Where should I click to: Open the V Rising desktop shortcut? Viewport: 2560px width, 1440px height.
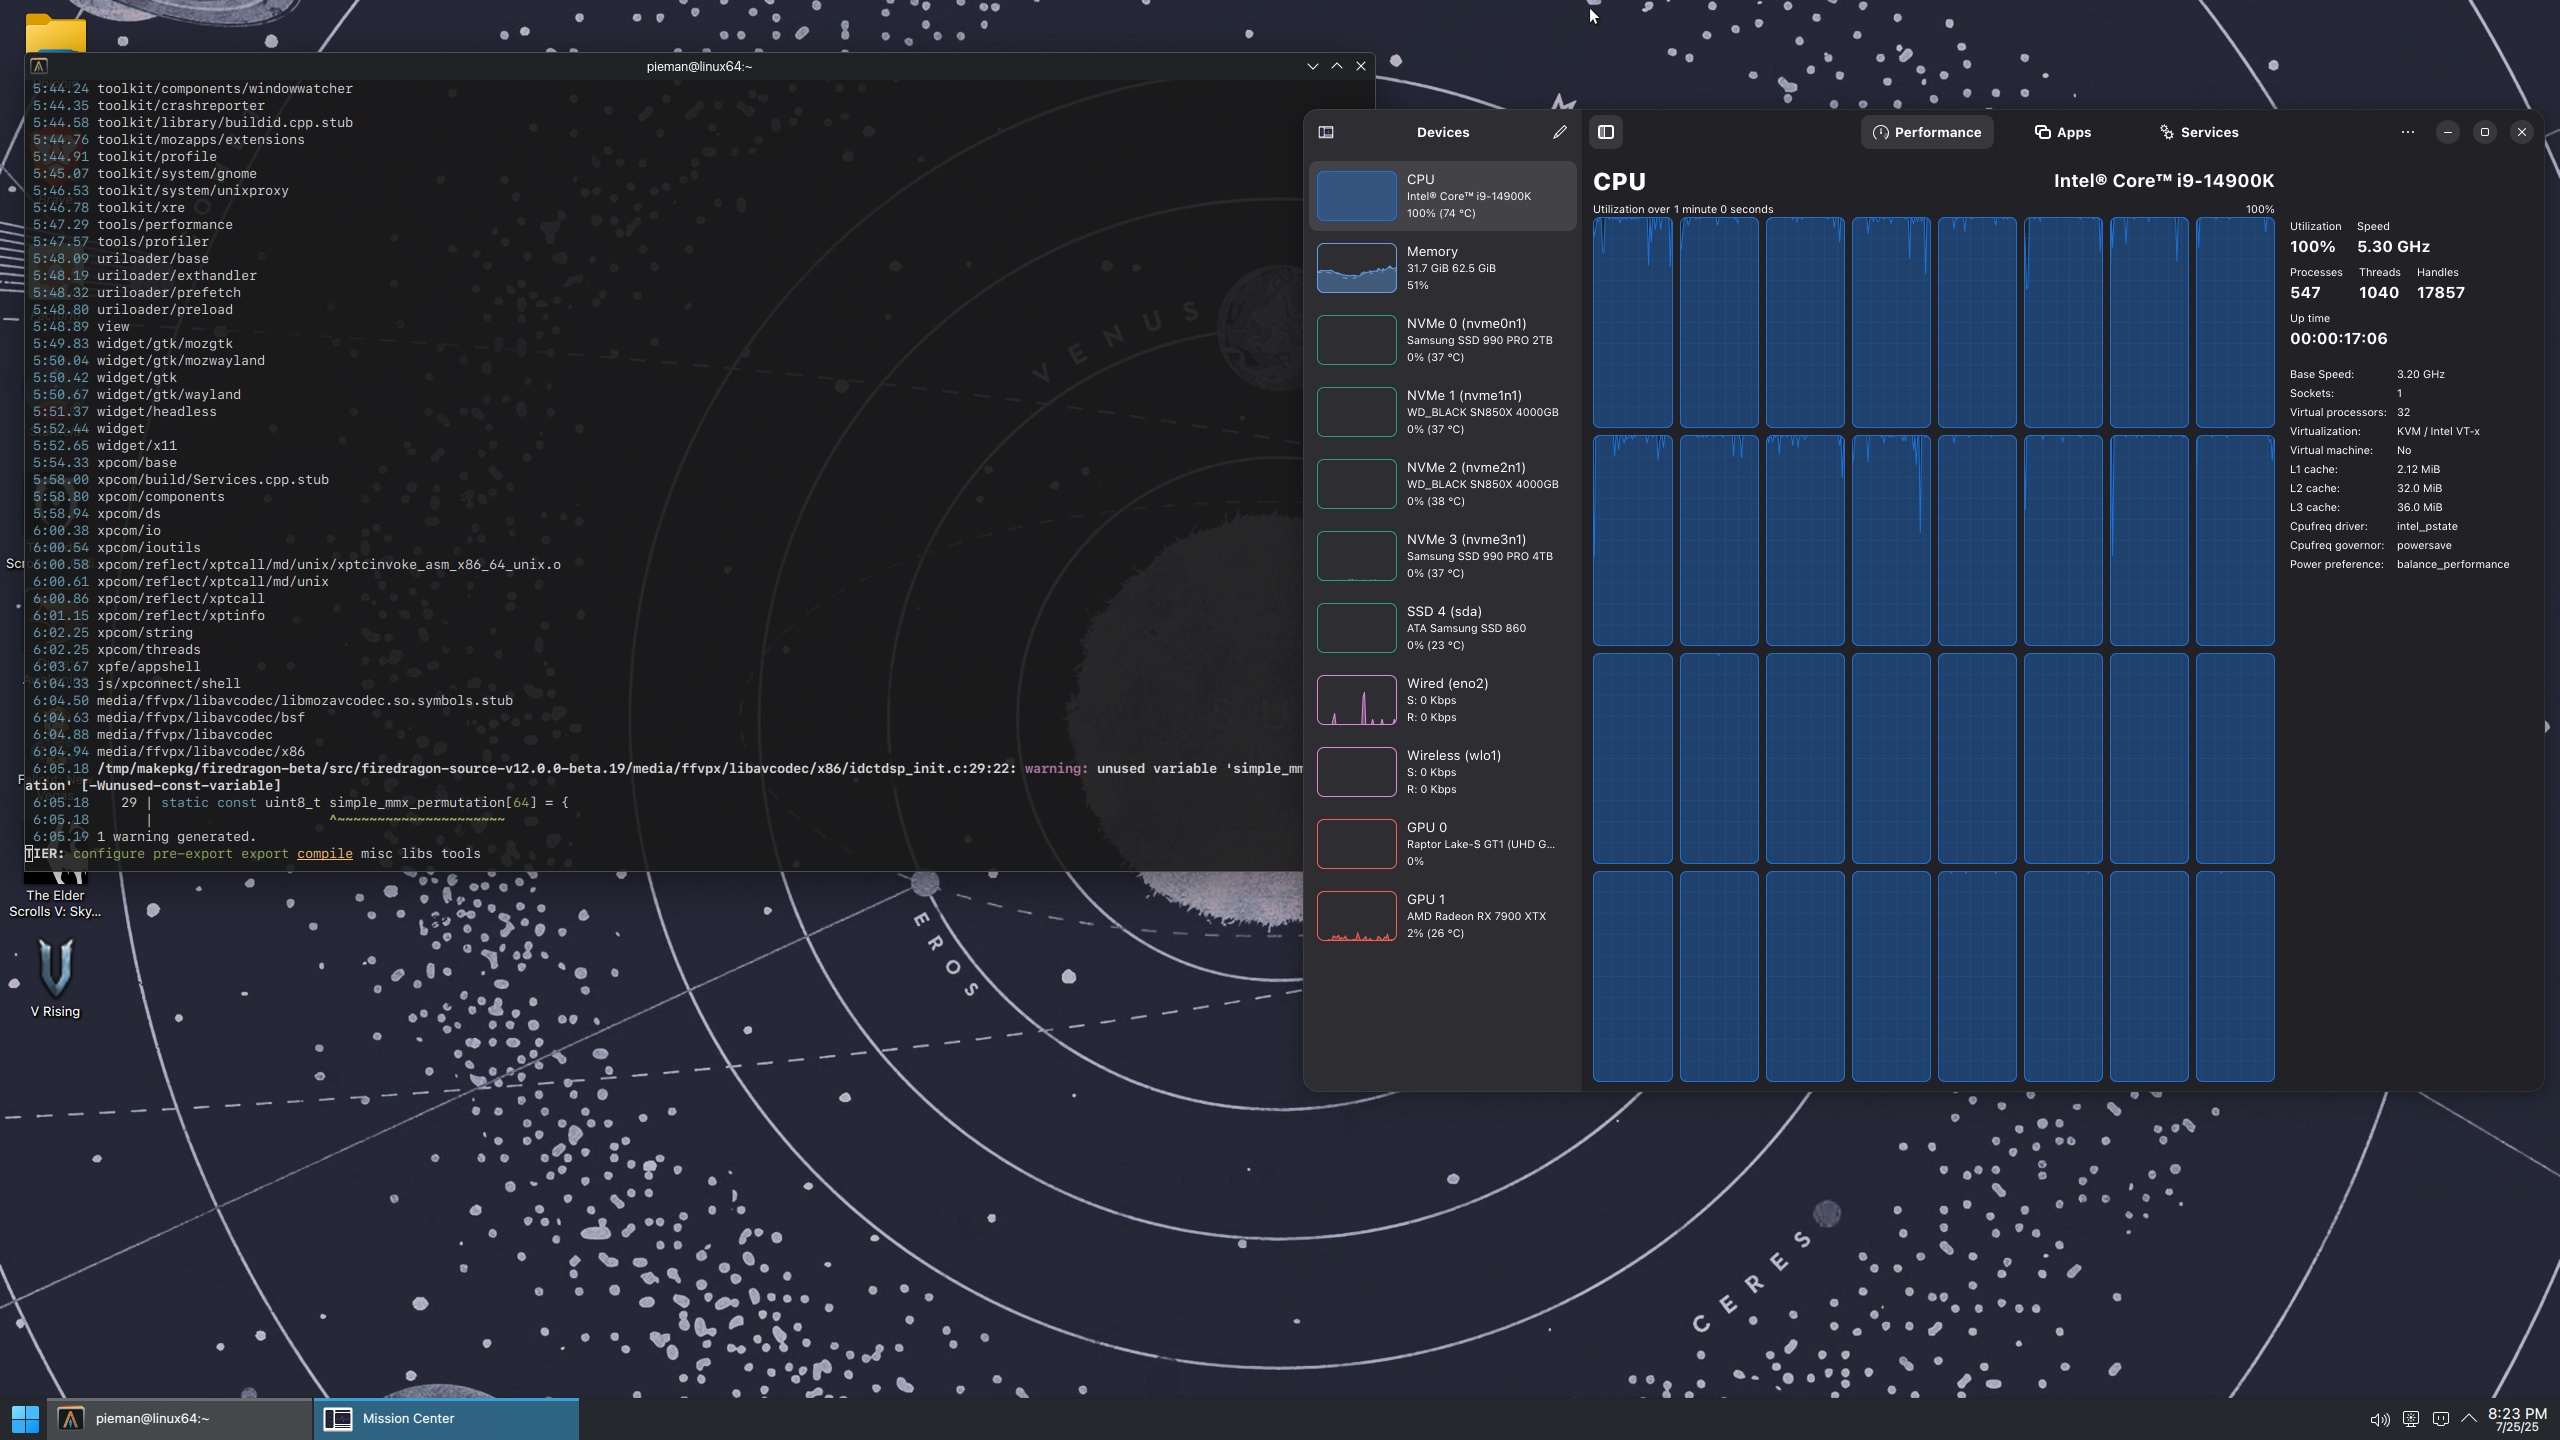click(55, 977)
